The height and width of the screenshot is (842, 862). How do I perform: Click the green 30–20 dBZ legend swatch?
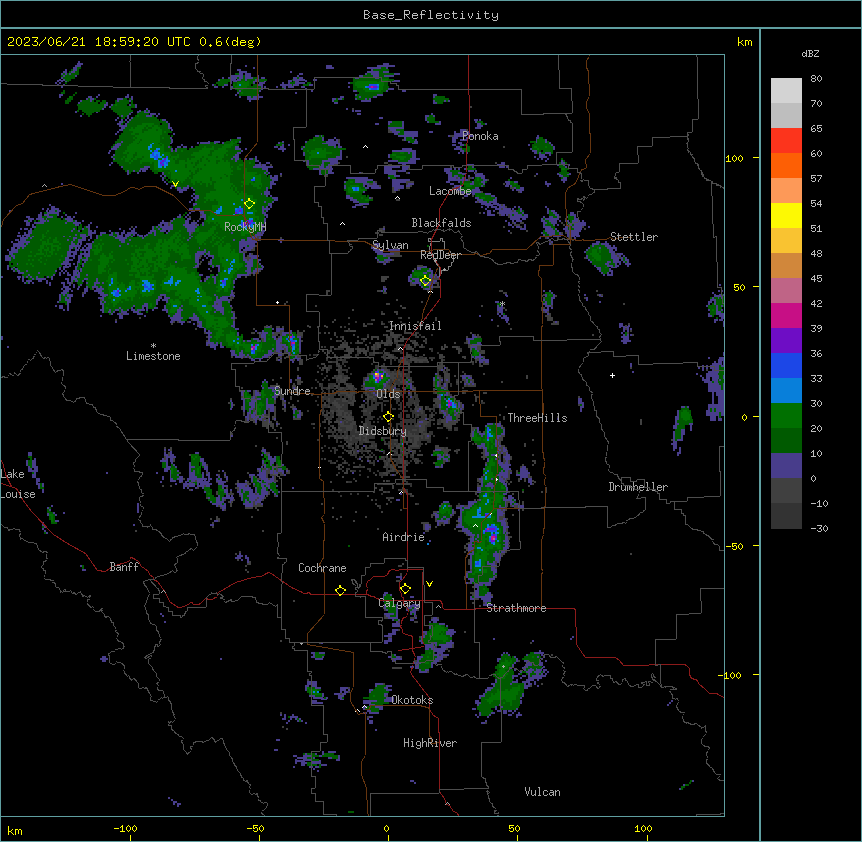786,416
